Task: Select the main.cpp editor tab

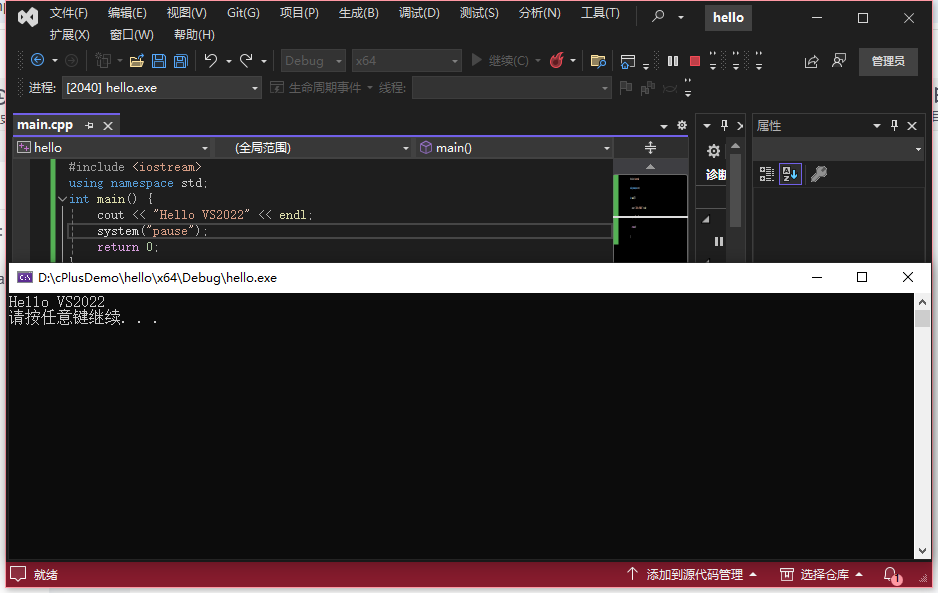Action: pos(45,124)
